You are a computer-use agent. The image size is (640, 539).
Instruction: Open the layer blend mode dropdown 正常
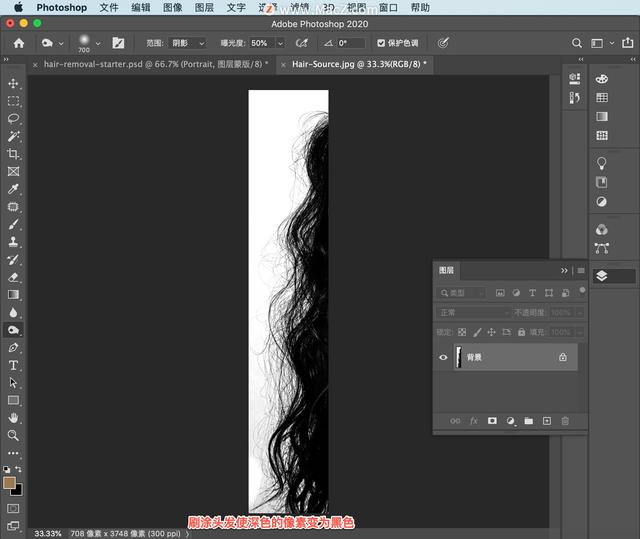473,313
